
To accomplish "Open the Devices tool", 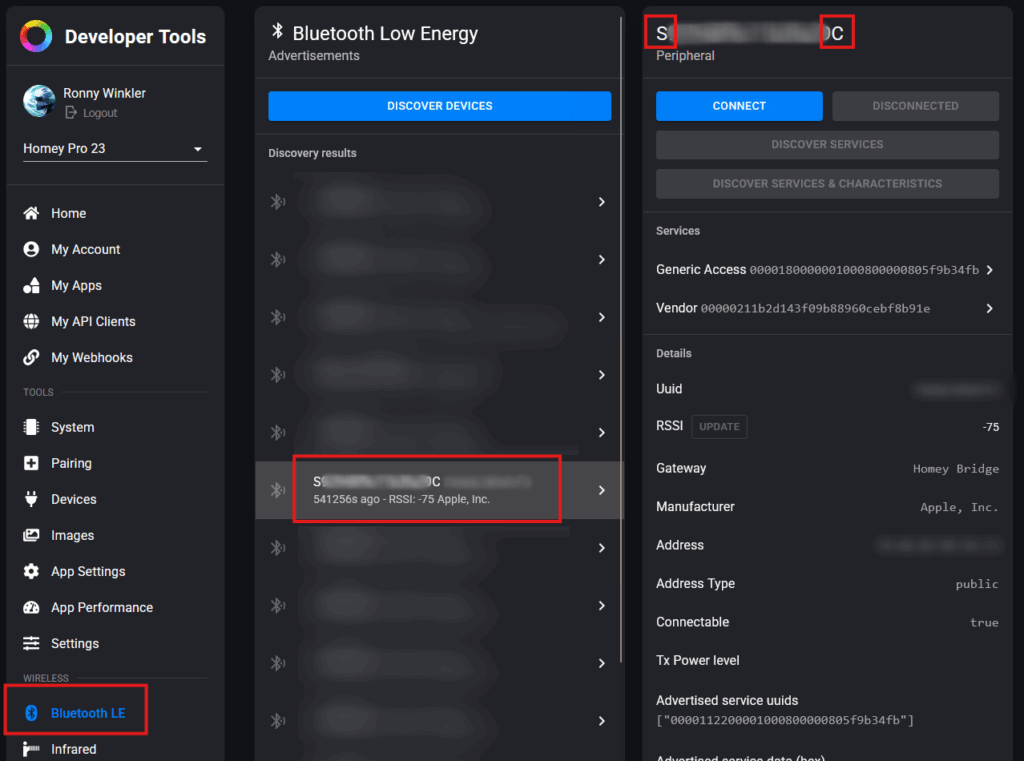I will coord(74,499).
